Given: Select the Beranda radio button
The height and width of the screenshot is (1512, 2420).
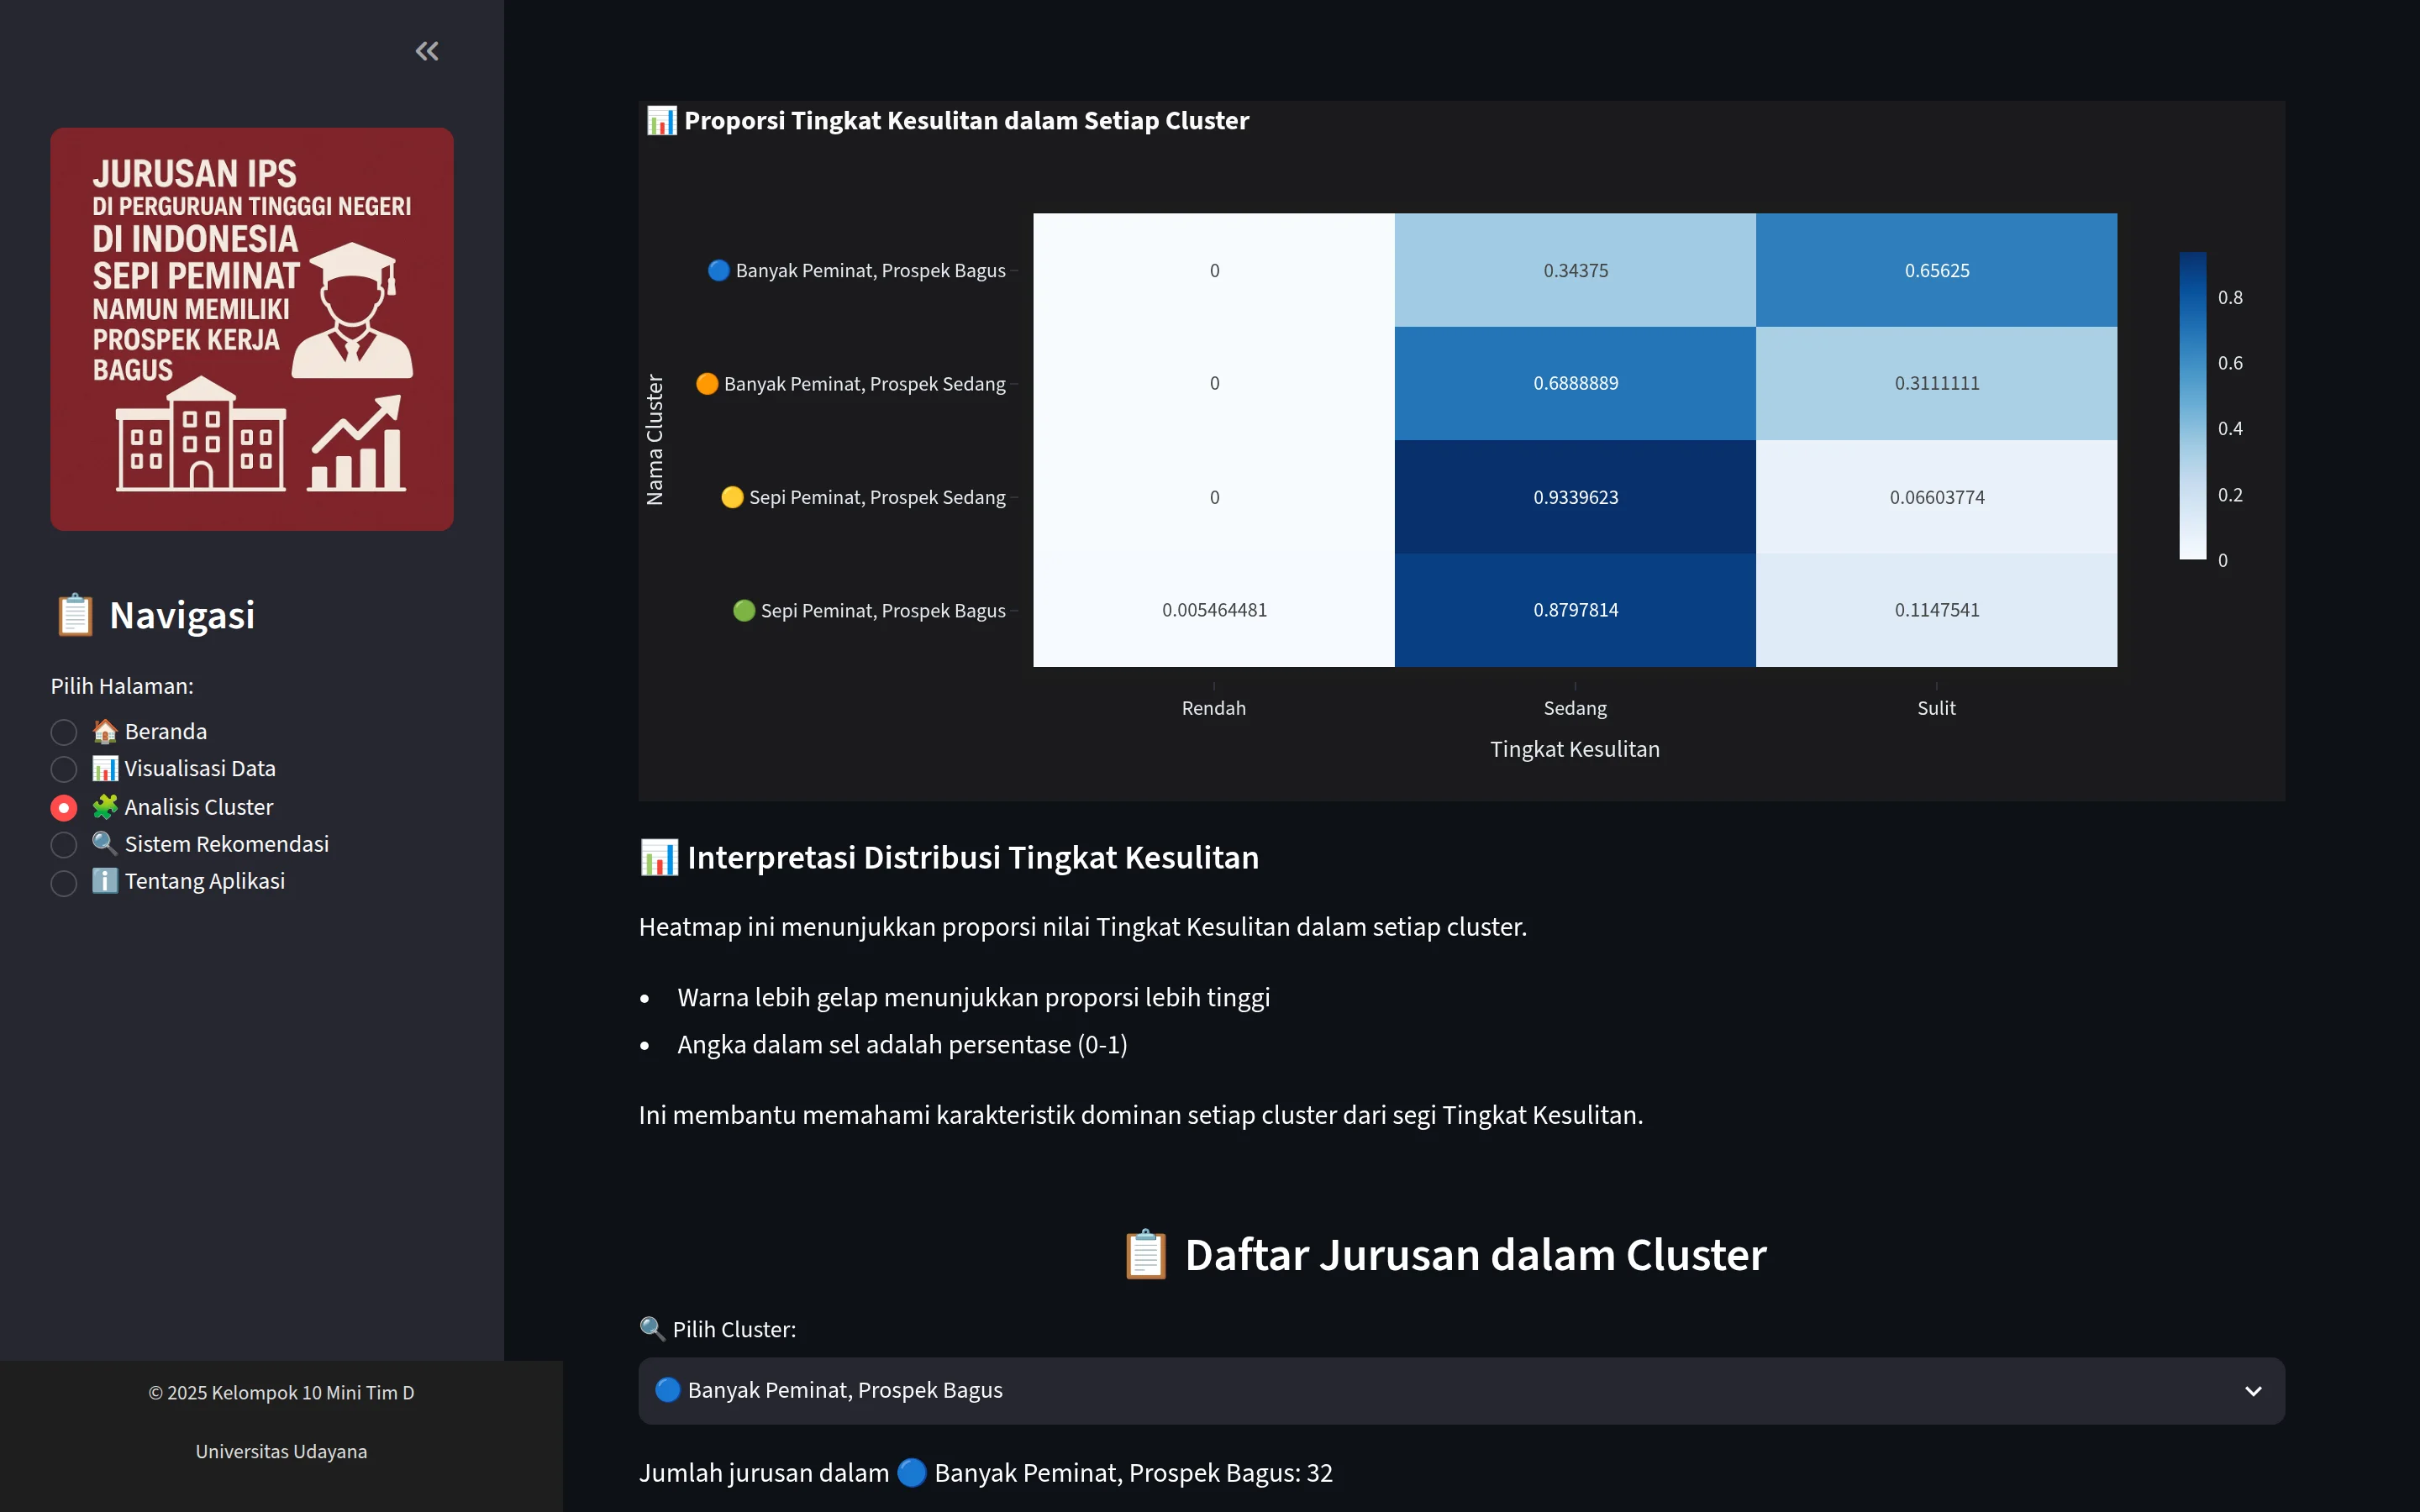Looking at the screenshot, I should 64,733.
